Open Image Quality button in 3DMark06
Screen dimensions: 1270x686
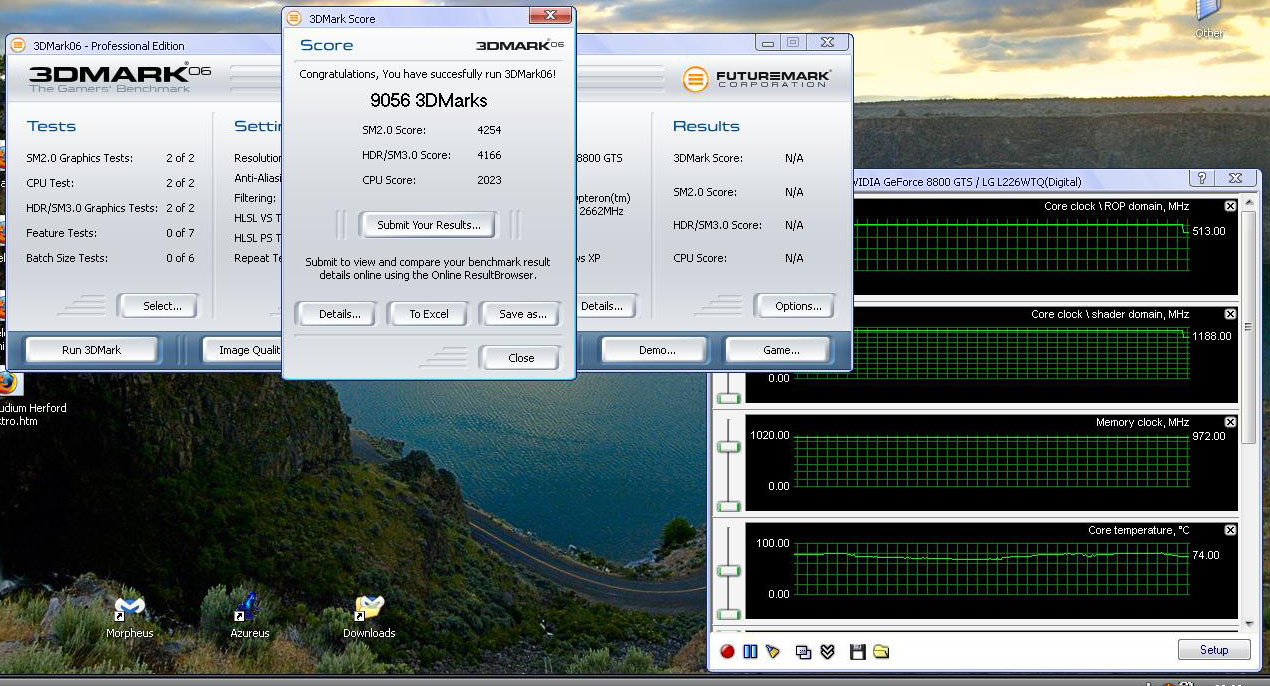coord(244,350)
